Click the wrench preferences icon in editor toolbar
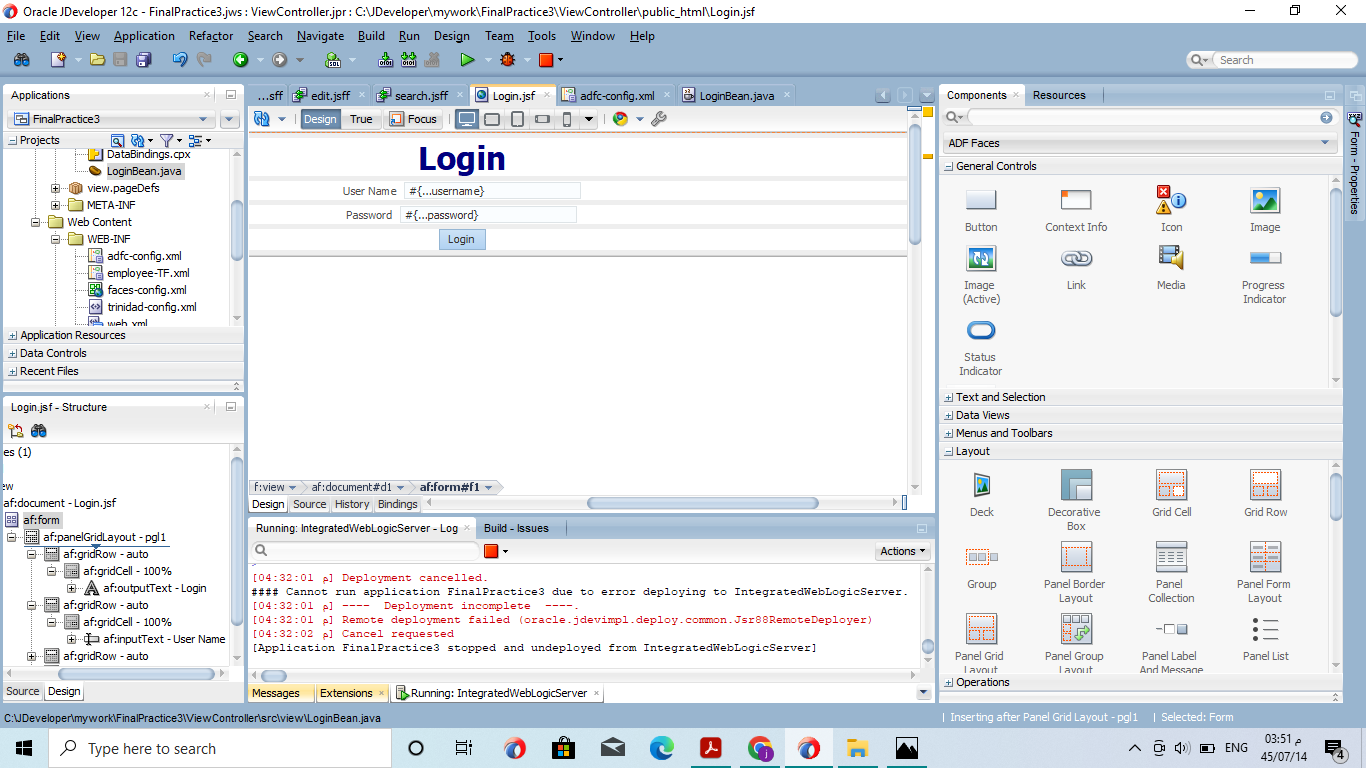The width and height of the screenshot is (1366, 768). (658, 119)
